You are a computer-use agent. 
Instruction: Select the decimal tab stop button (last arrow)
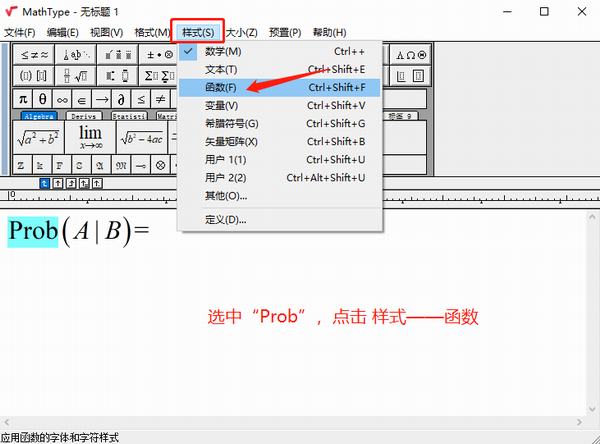97,183
